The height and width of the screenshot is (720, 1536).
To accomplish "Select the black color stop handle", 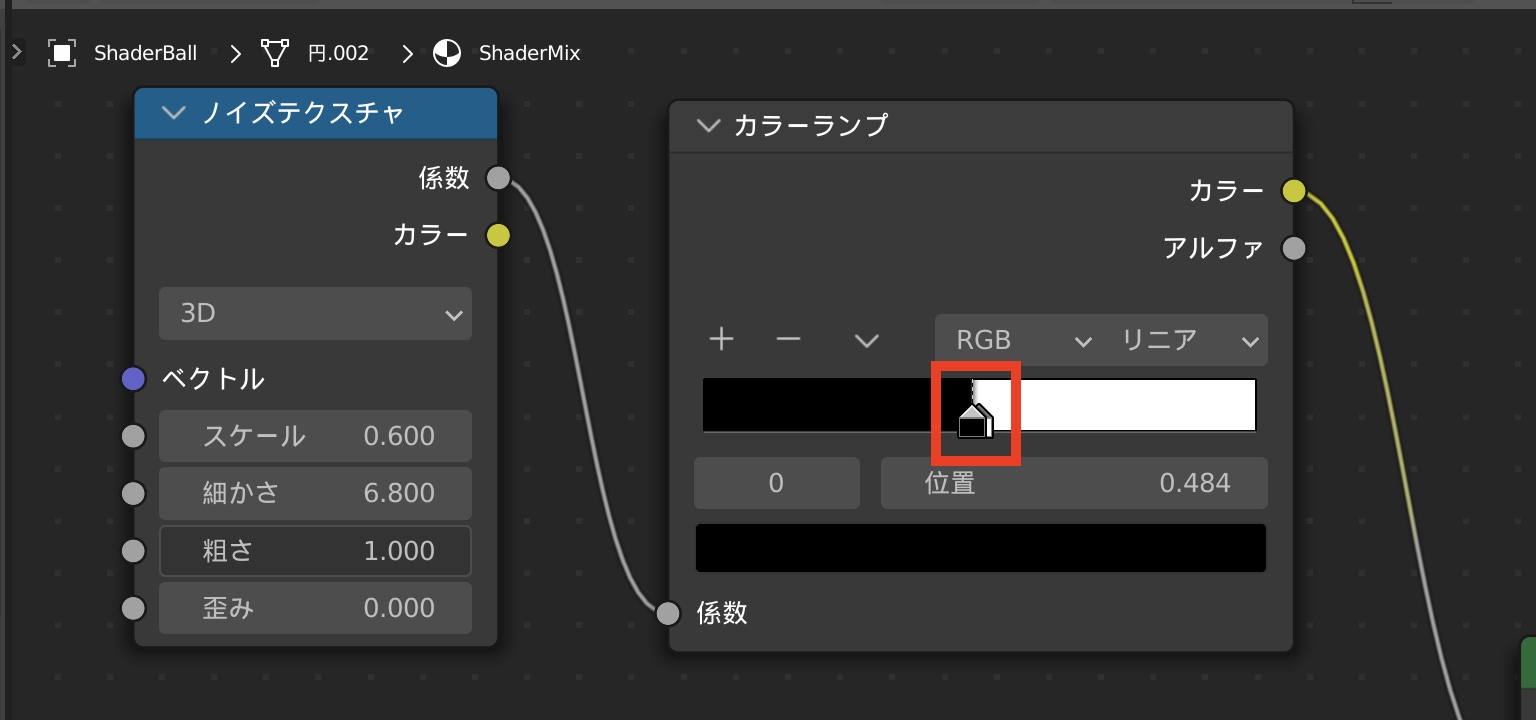I will pos(973,424).
